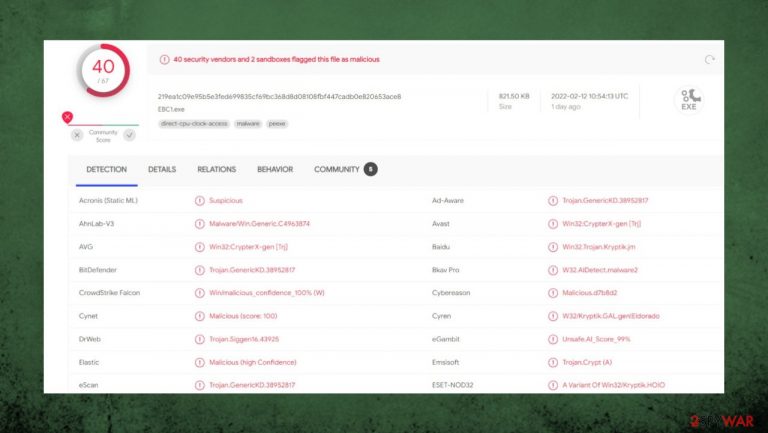Screen dimensions: 768x433
Task: Switch to the DETAILS tab
Action: tap(162, 169)
